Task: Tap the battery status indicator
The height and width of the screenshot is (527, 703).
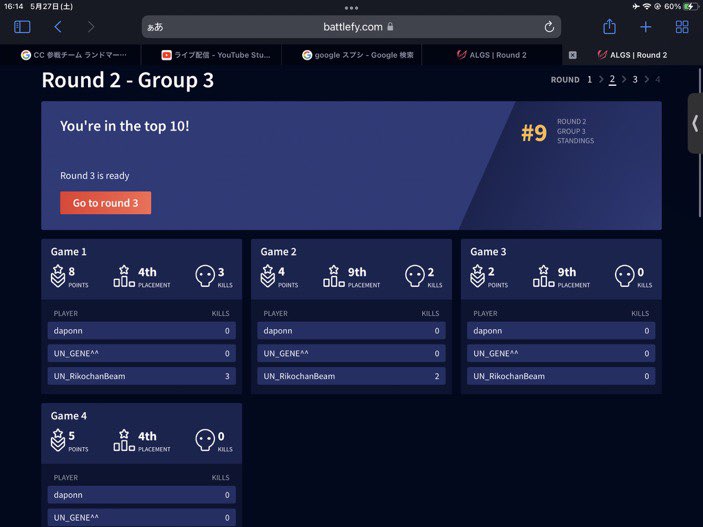Action: tap(689, 6)
